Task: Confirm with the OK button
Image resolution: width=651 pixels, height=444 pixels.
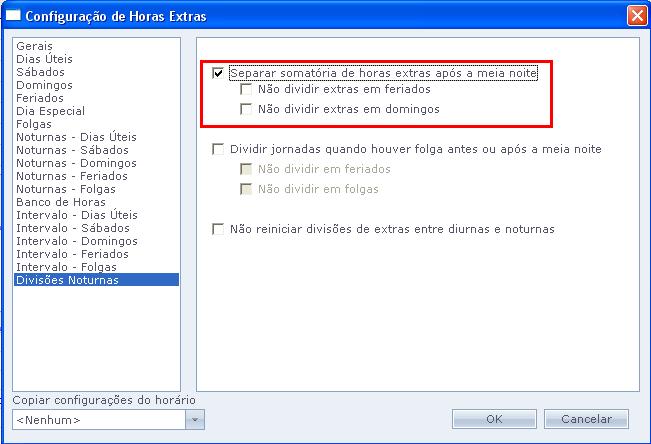Action: [x=494, y=419]
